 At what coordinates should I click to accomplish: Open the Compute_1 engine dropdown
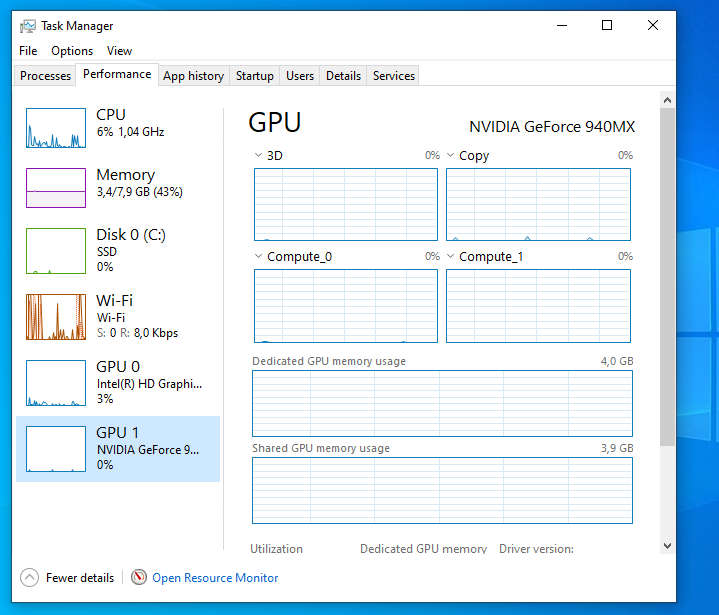451,257
